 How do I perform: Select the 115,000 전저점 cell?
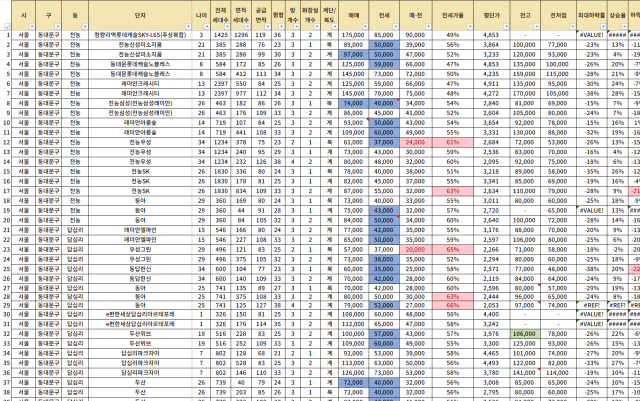pyautogui.click(x=558, y=74)
